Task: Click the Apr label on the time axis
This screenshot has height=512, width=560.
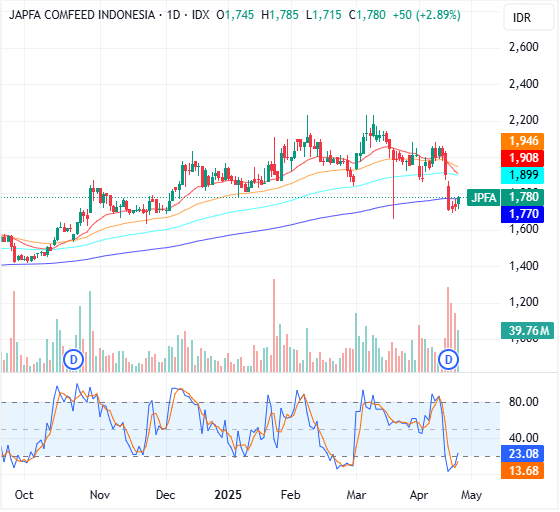Action: point(419,495)
